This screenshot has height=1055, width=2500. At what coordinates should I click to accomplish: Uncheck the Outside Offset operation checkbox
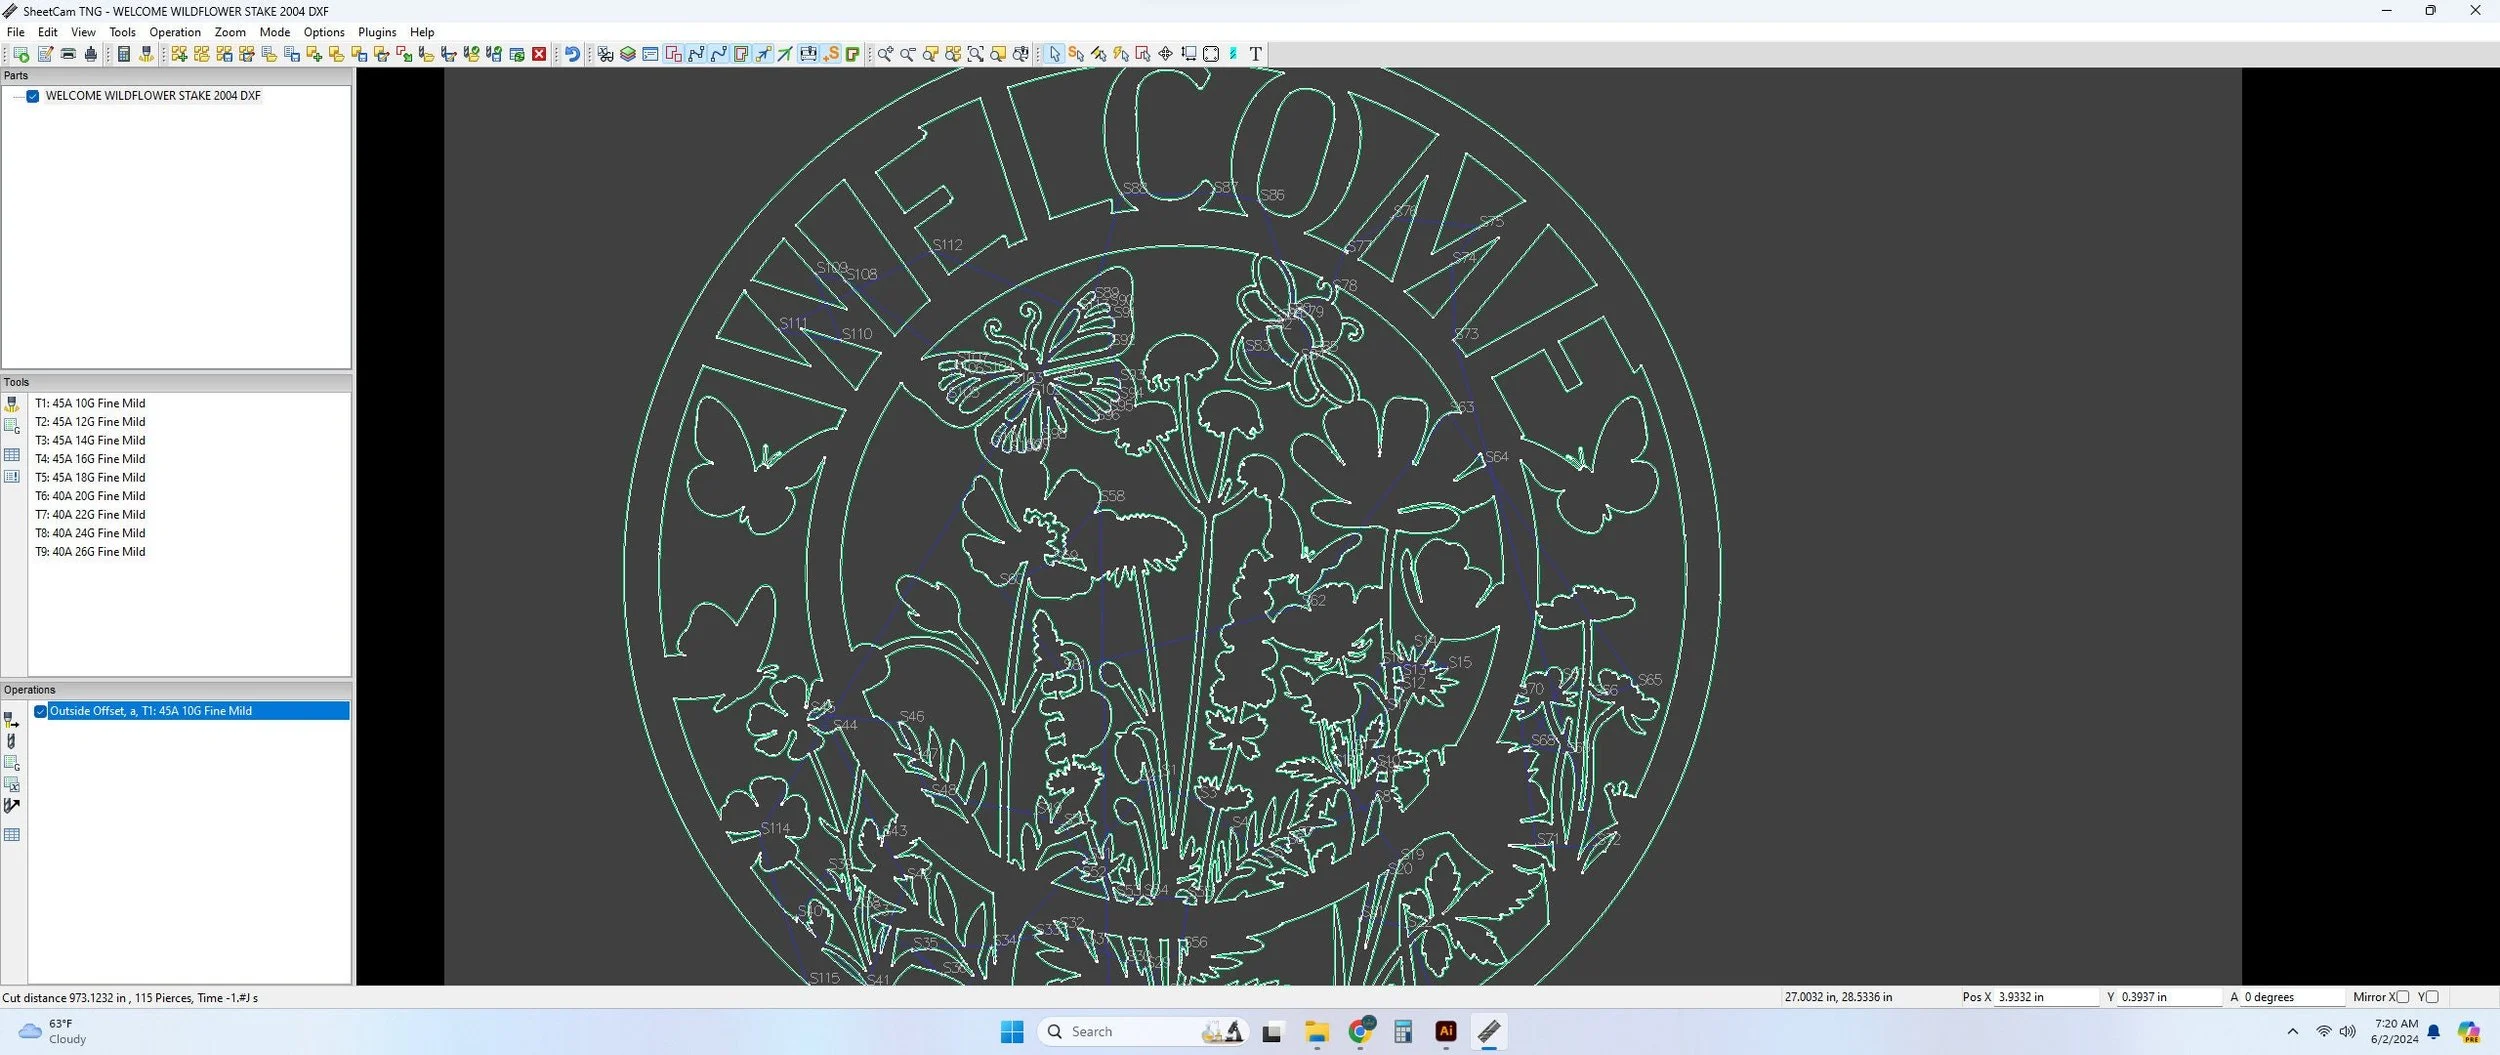click(x=41, y=711)
